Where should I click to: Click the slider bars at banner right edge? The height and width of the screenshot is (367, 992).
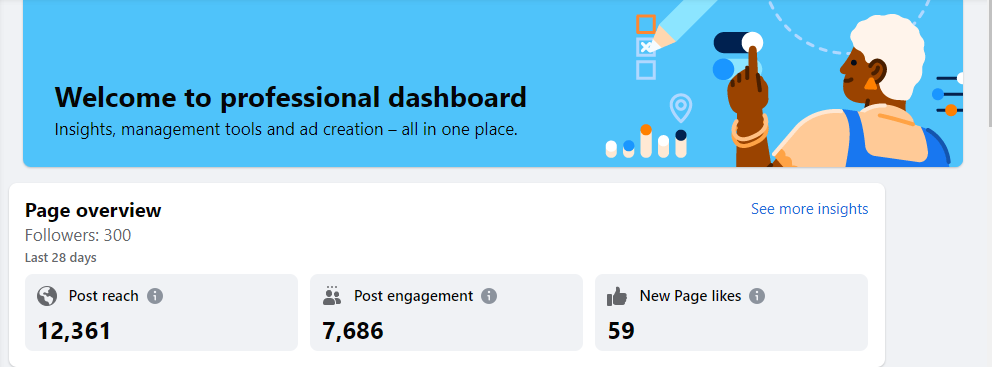coord(948,94)
